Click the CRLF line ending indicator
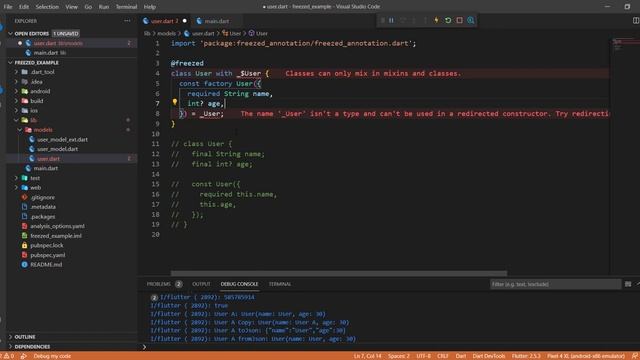The image size is (640, 360). click(442, 356)
